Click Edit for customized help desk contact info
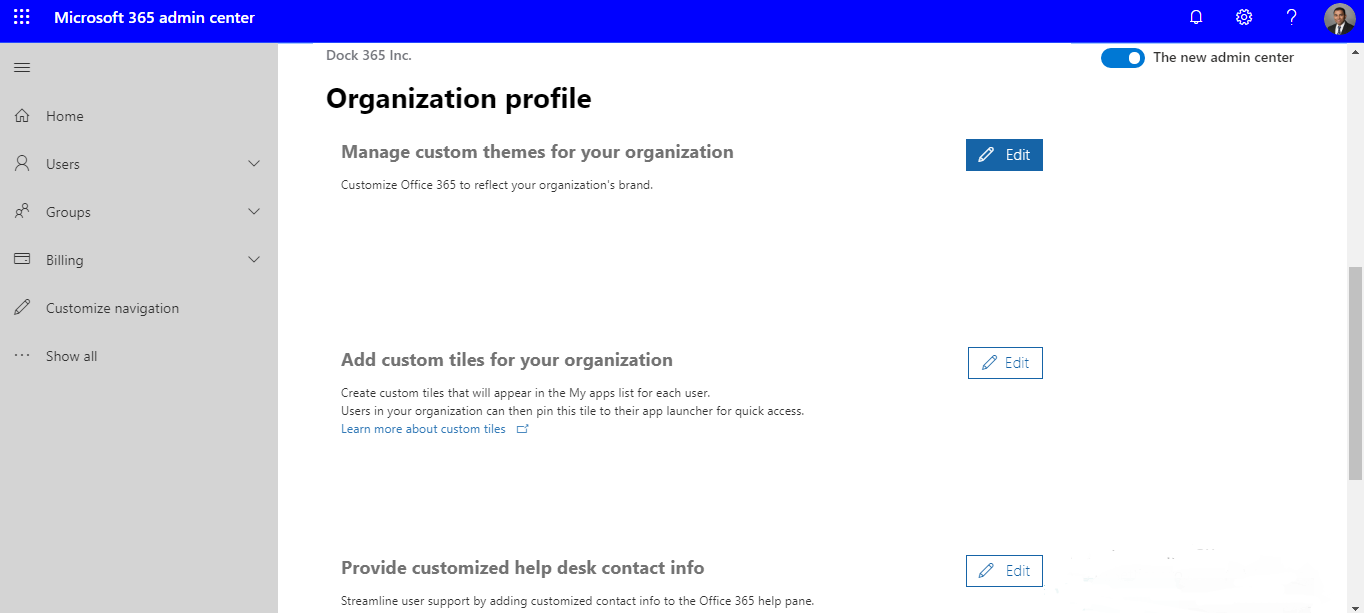 (1004, 570)
